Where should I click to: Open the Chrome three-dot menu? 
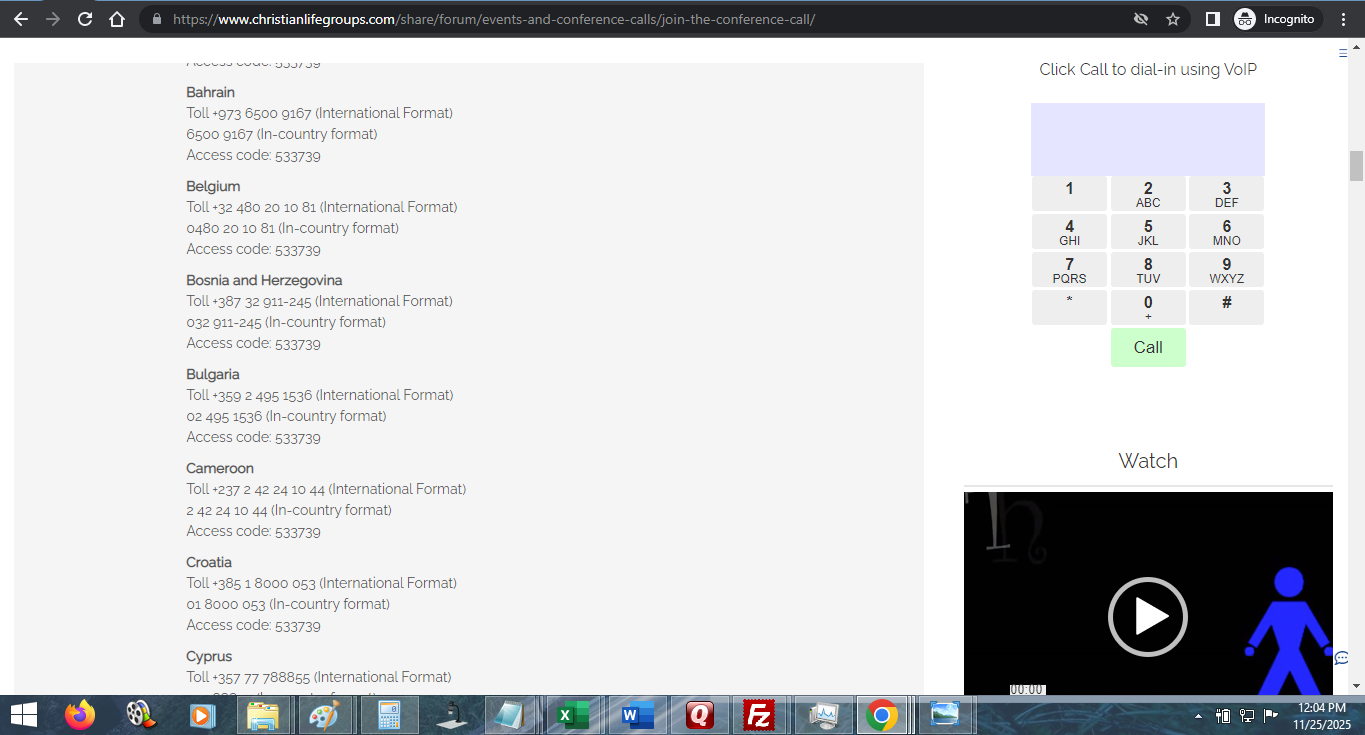(1342, 19)
